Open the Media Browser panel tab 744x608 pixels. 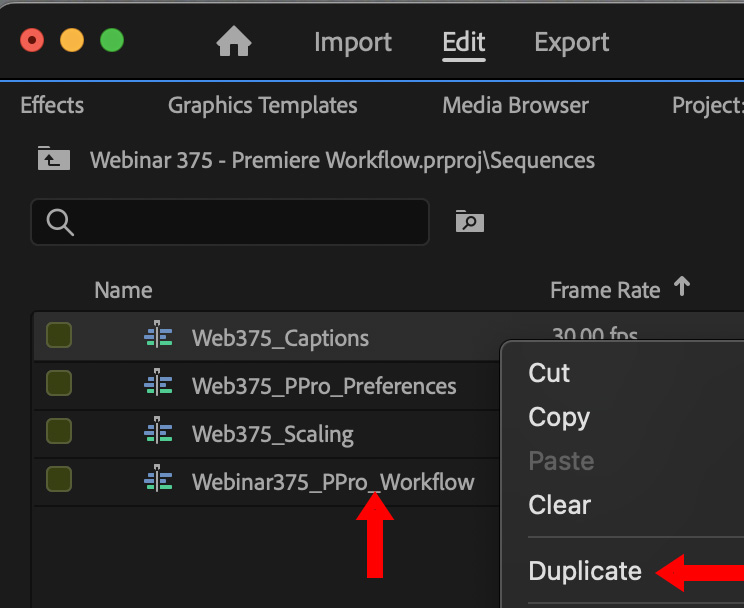point(515,105)
